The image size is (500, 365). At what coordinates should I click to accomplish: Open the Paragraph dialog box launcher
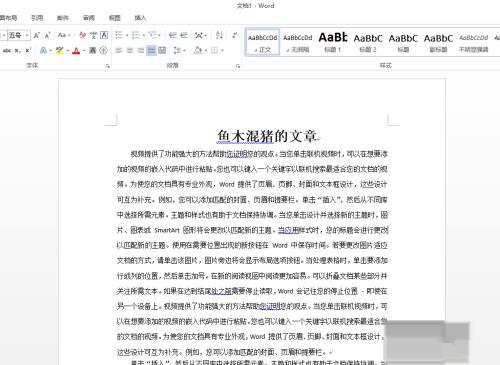(x=238, y=66)
